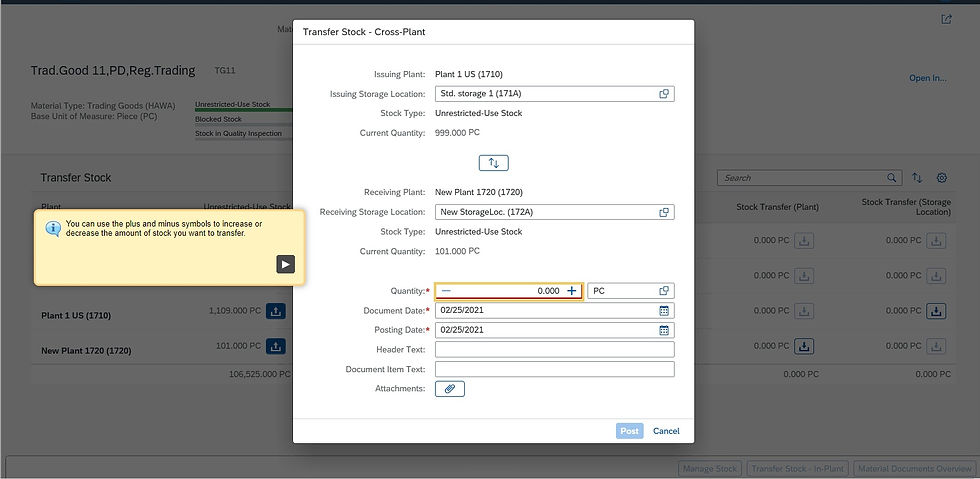Click the New Plant 1720 (1720) receiving plant text
The width and height of the screenshot is (980, 479).
479,192
